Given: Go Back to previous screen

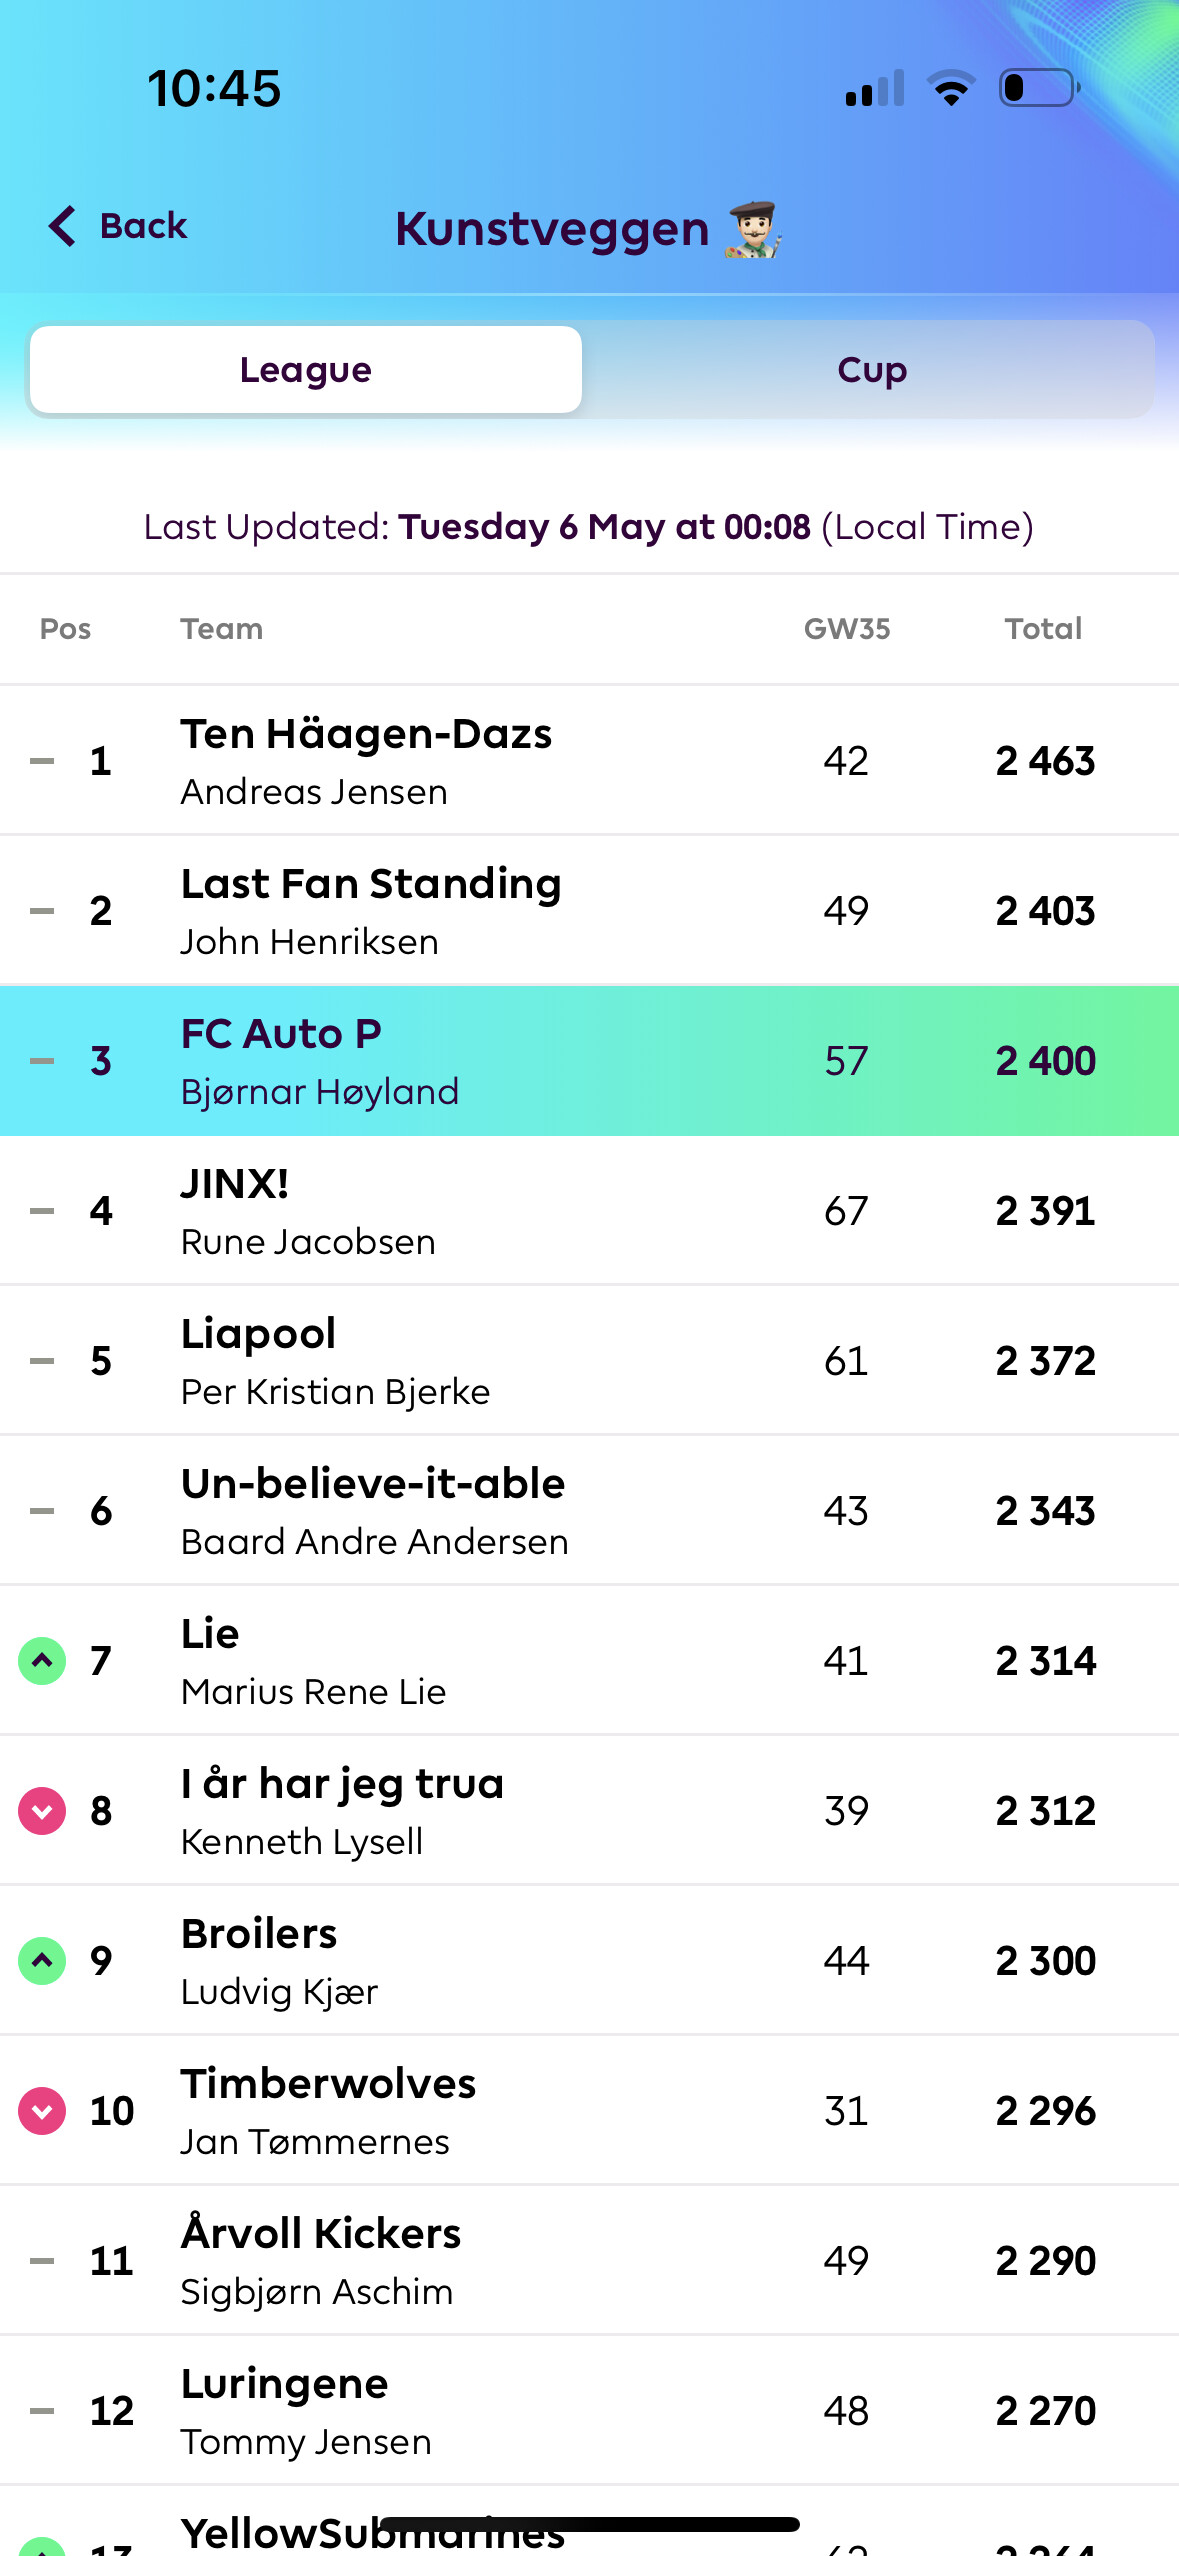Looking at the screenshot, I should (x=118, y=226).
